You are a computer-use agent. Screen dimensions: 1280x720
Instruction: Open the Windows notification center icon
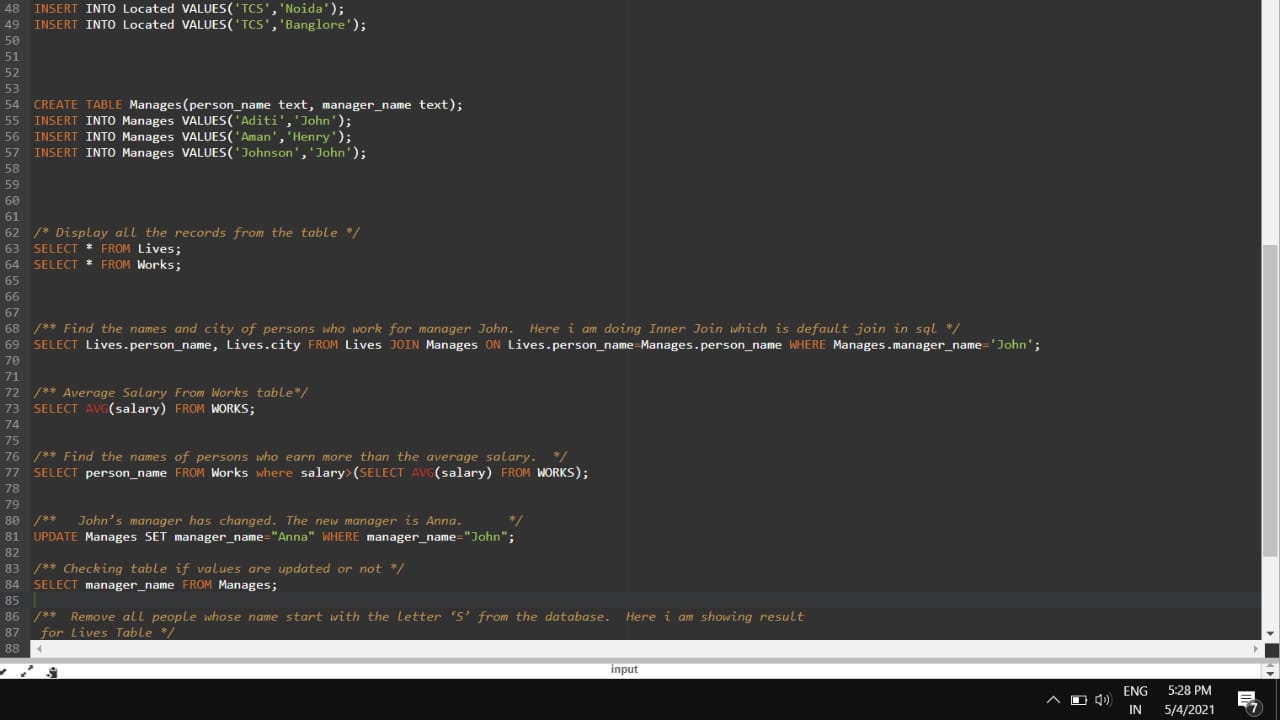(1247, 700)
